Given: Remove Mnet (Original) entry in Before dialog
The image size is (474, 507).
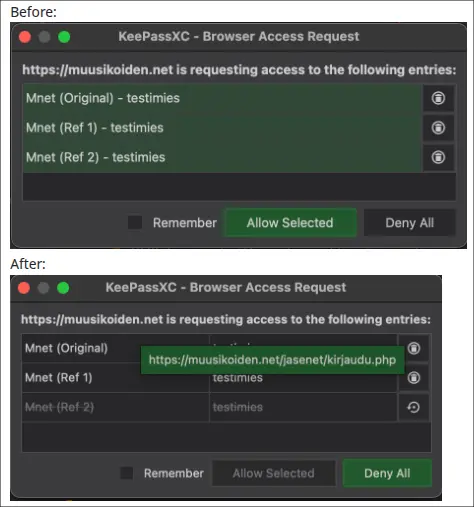Looking at the screenshot, I should pos(438,98).
